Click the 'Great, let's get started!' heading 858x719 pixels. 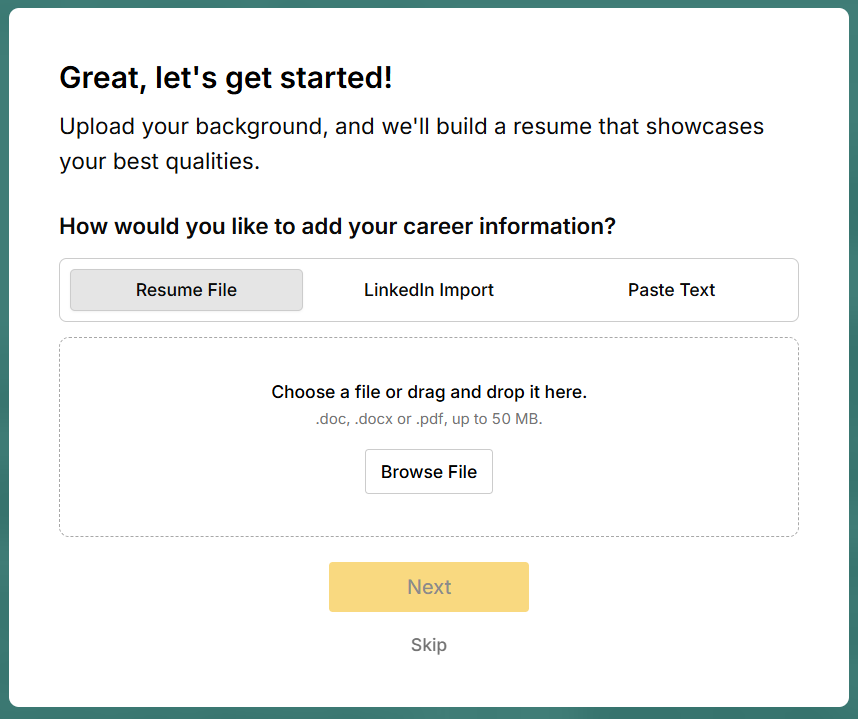coord(225,78)
